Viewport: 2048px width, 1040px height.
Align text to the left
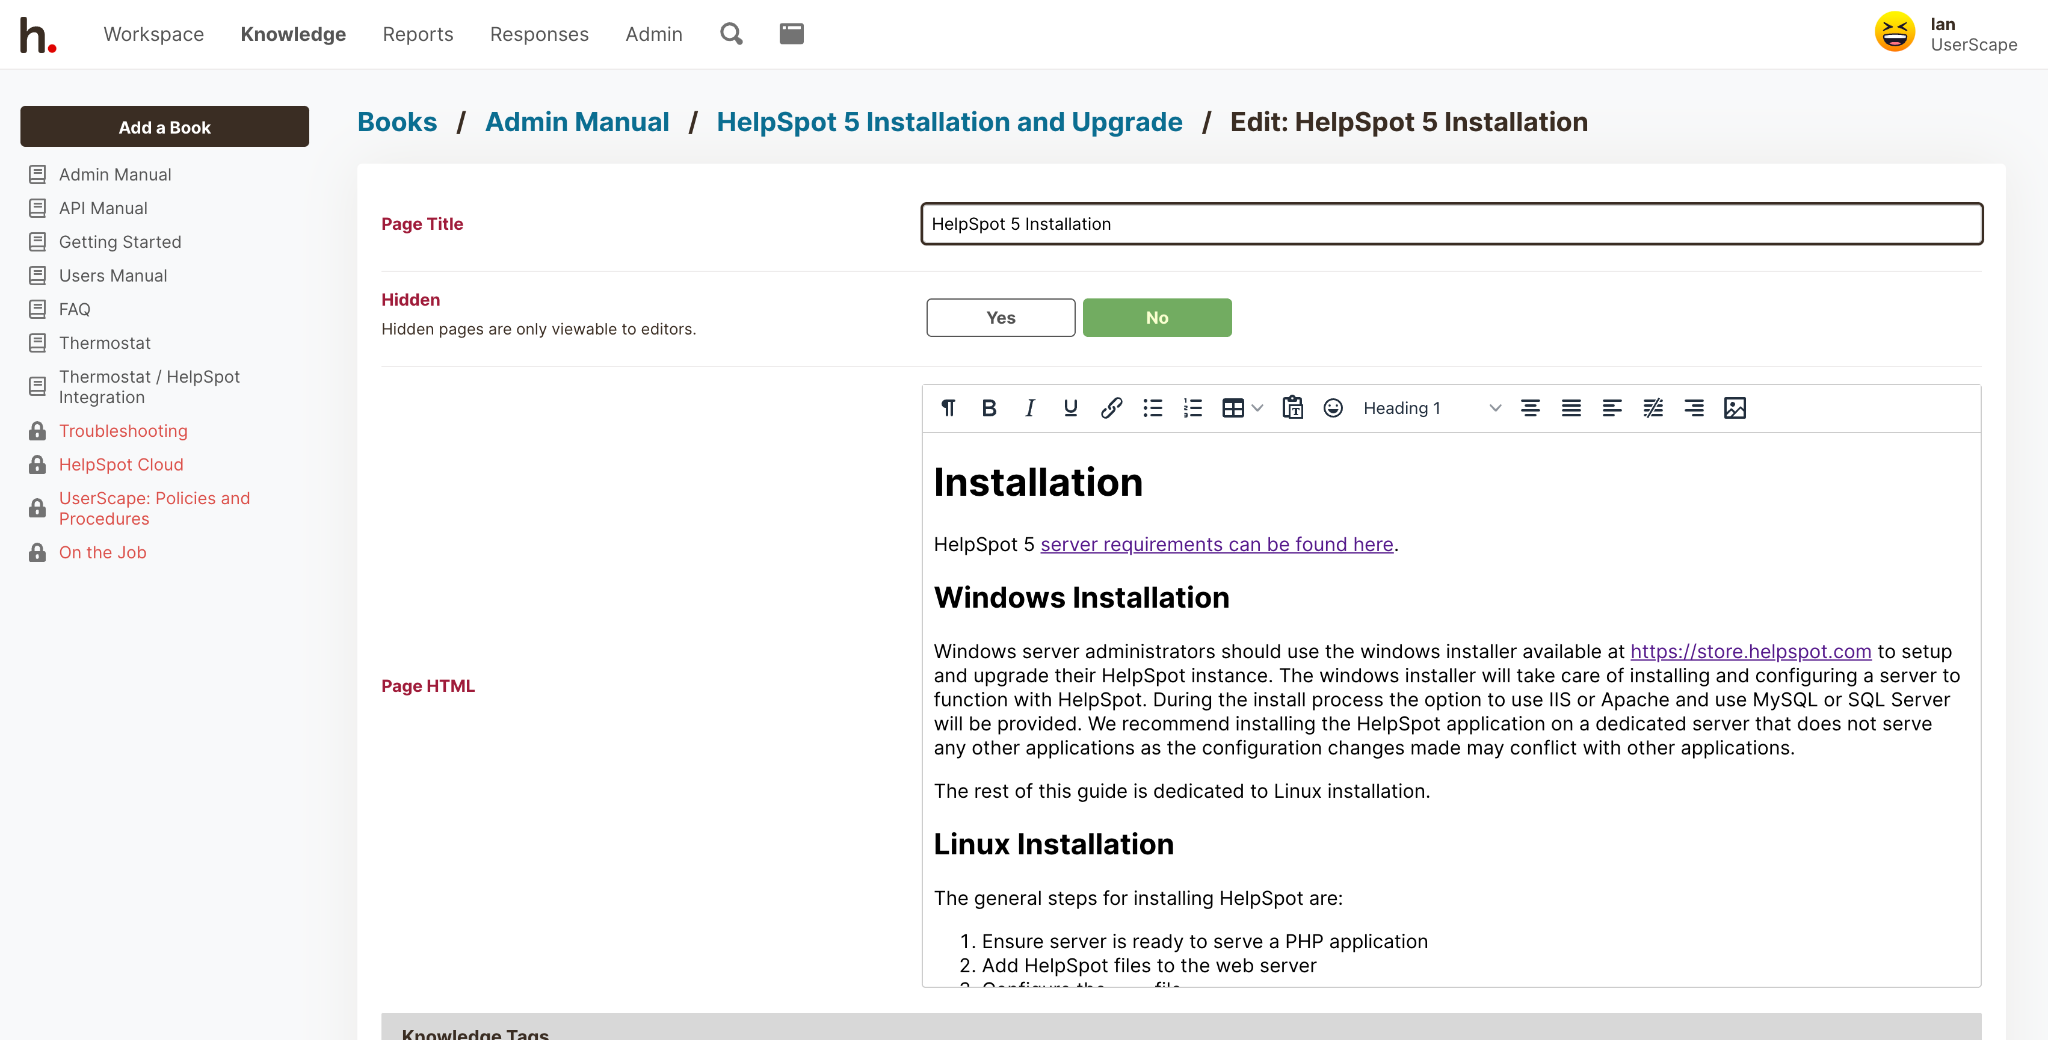1612,408
